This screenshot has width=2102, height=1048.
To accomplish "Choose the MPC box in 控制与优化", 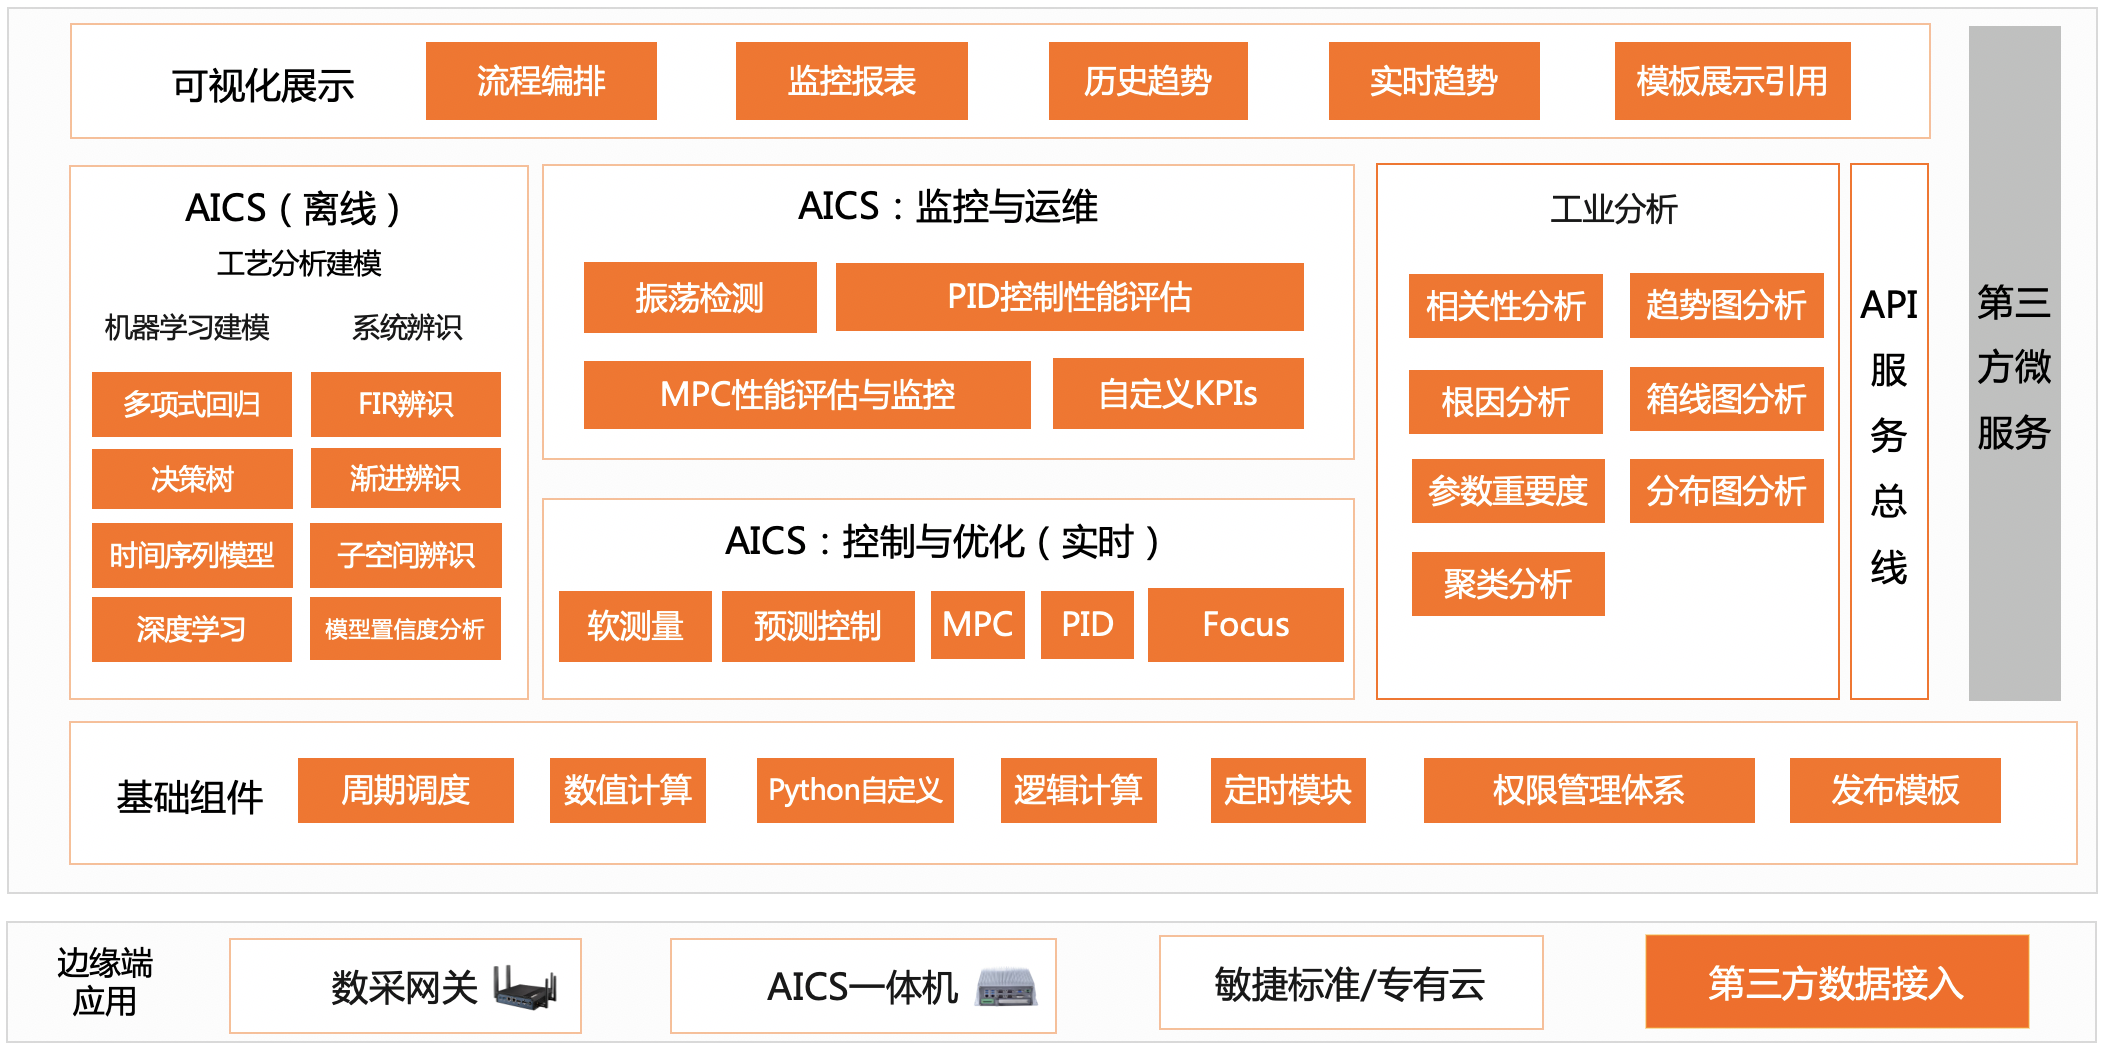I will [x=978, y=625].
